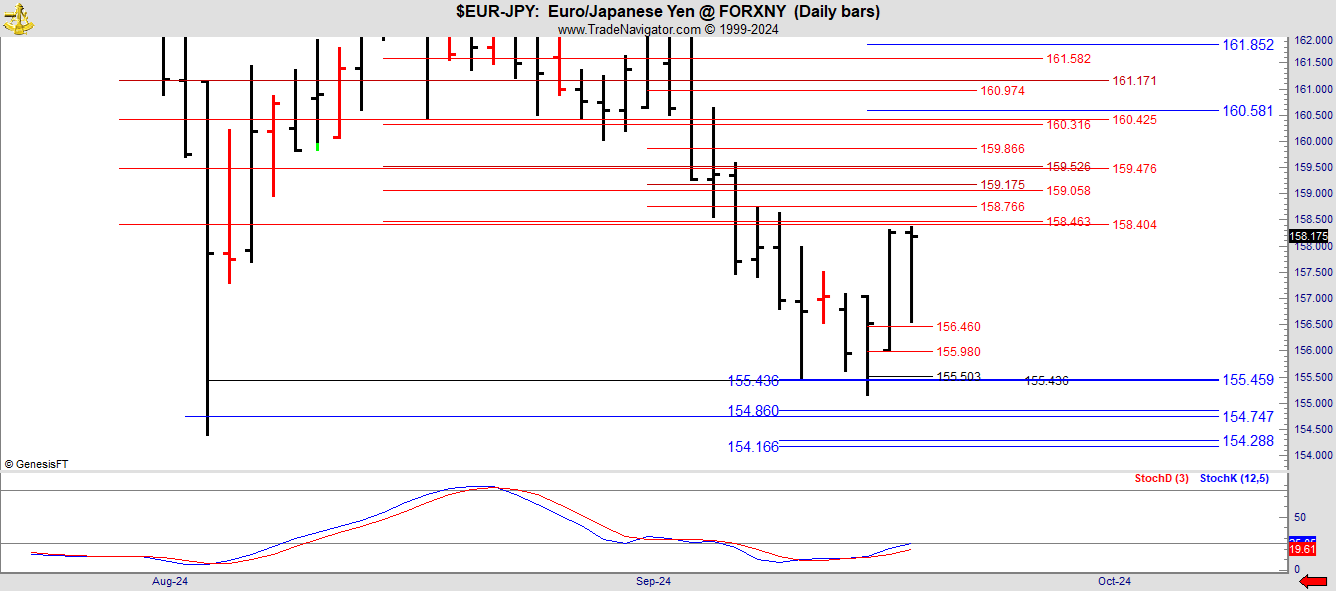Image resolution: width=1336 pixels, height=591 pixels.
Task: Select the blue 160.581 level label
Action: 1247,111
